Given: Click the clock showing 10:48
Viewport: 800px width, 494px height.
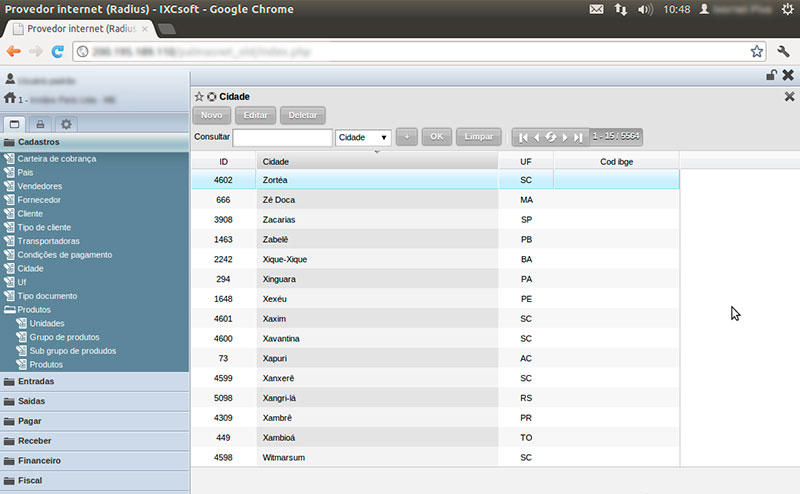Looking at the screenshot, I should 677,9.
